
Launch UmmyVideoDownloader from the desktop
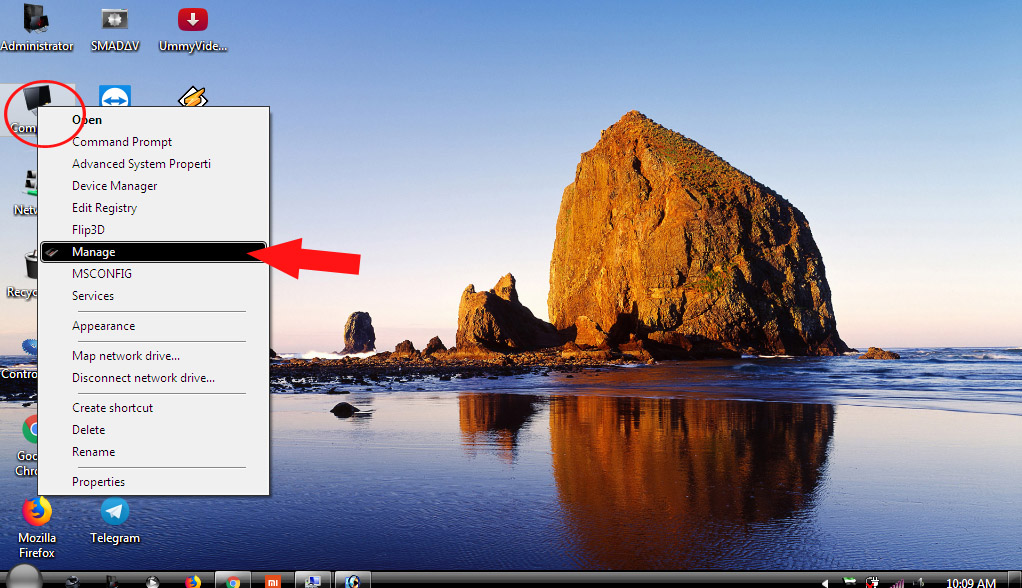pos(191,20)
